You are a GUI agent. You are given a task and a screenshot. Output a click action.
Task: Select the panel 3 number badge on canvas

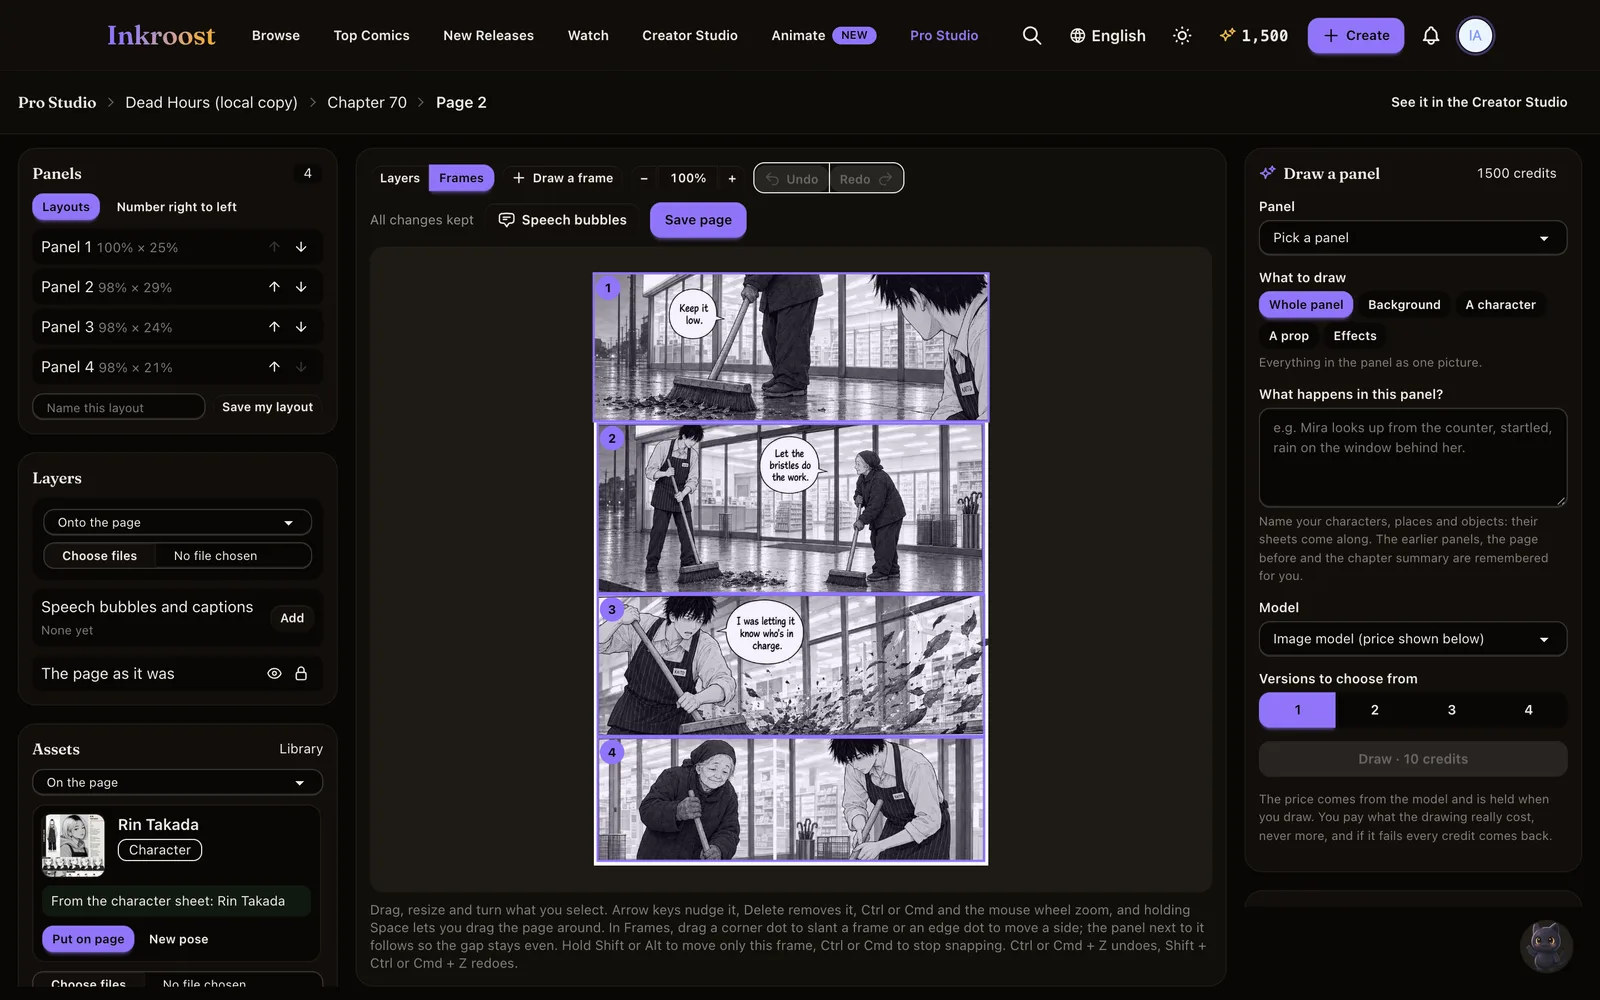pos(612,609)
